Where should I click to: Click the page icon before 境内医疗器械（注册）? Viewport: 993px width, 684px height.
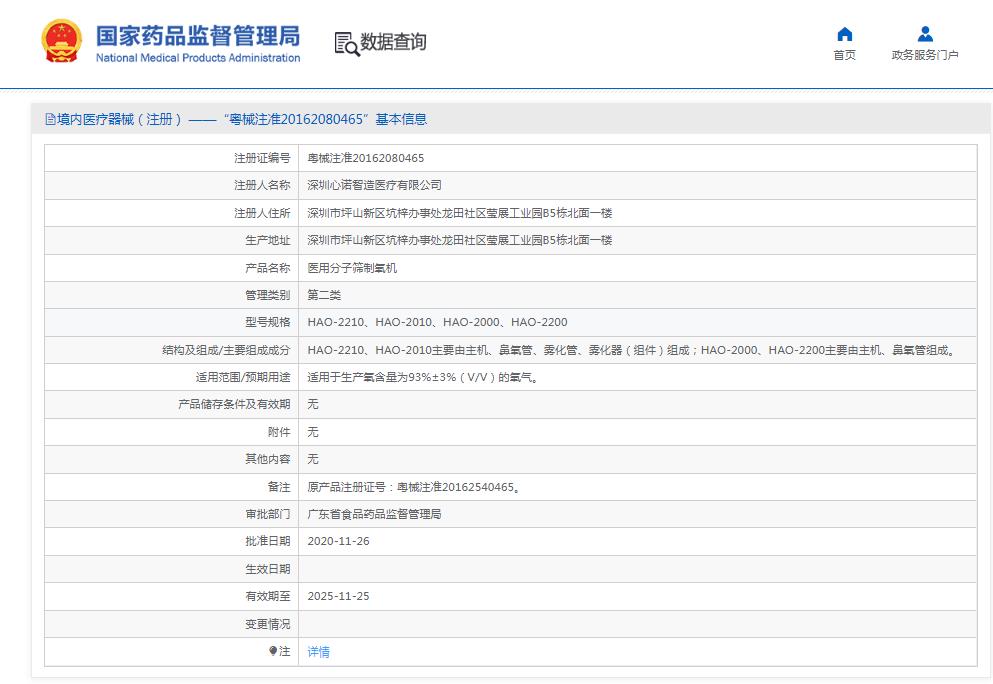48,118
